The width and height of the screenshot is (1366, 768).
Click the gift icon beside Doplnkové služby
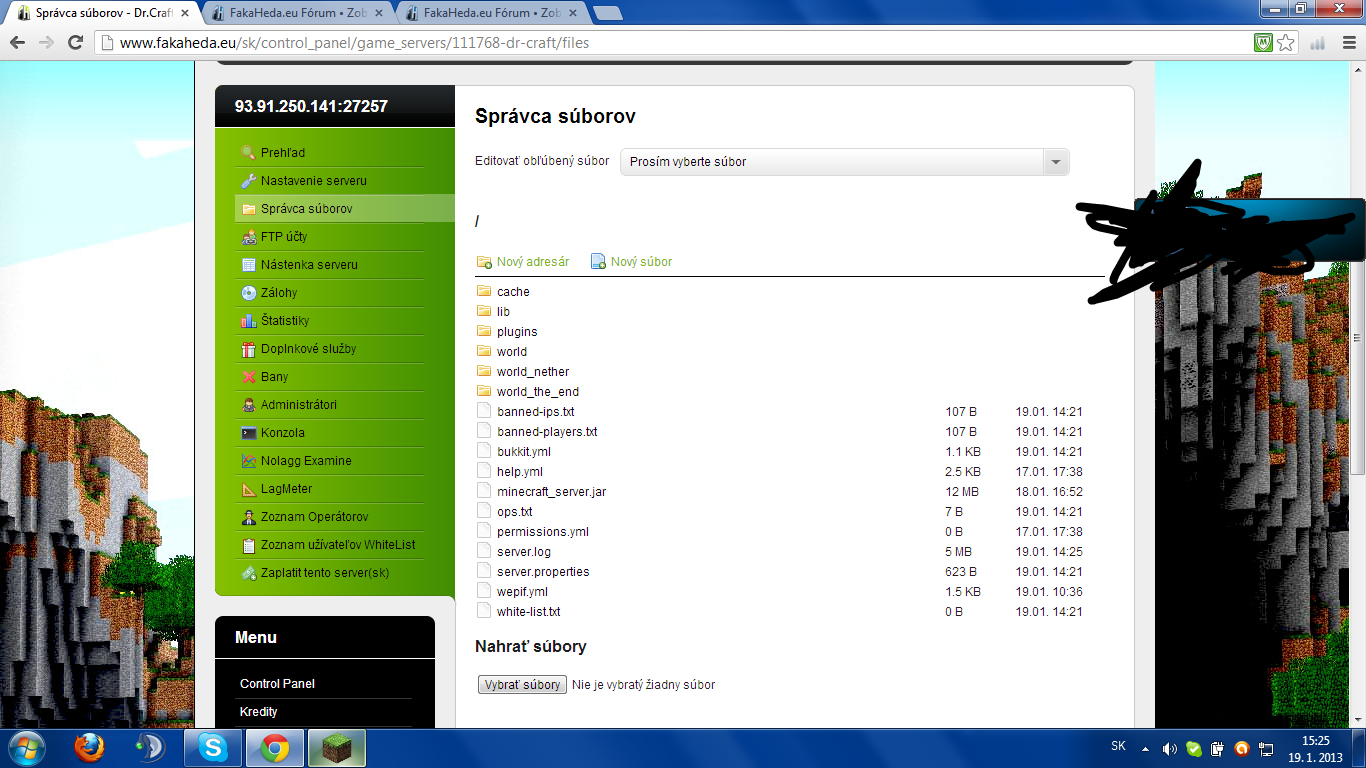coord(249,349)
